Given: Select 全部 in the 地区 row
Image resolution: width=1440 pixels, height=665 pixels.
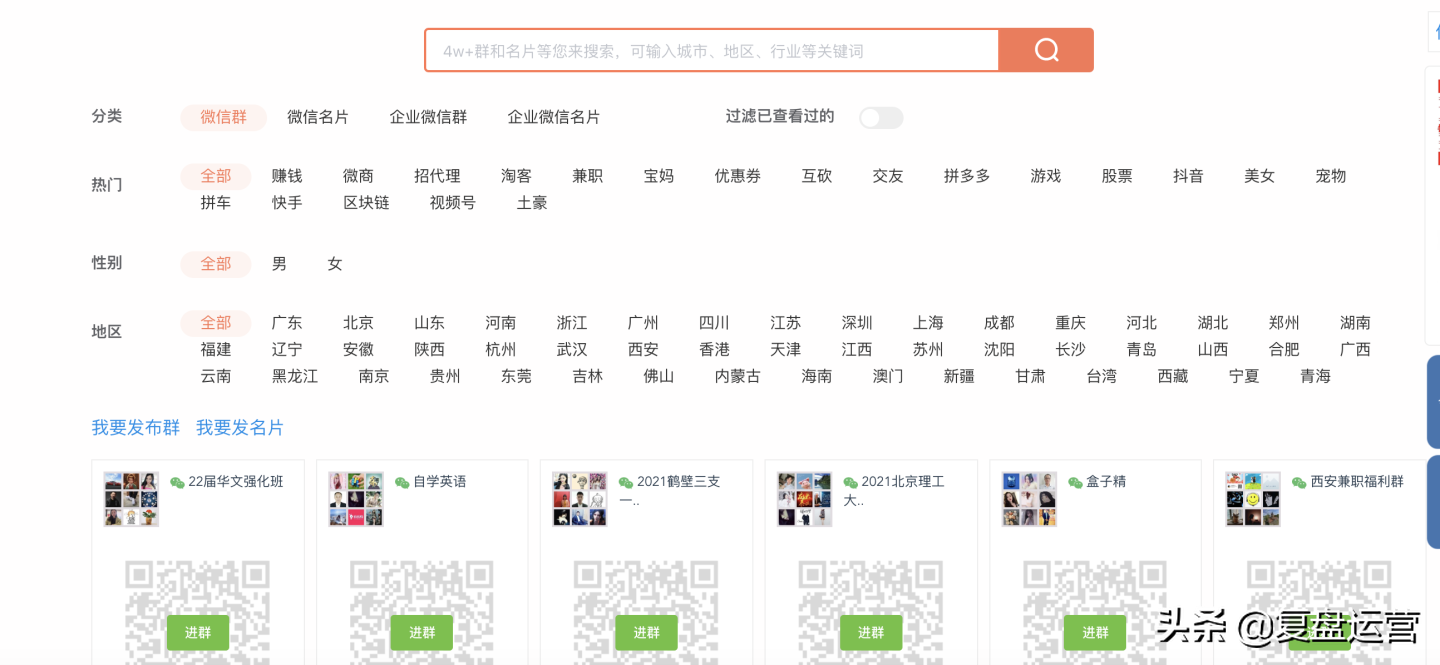Looking at the screenshot, I should (x=216, y=323).
